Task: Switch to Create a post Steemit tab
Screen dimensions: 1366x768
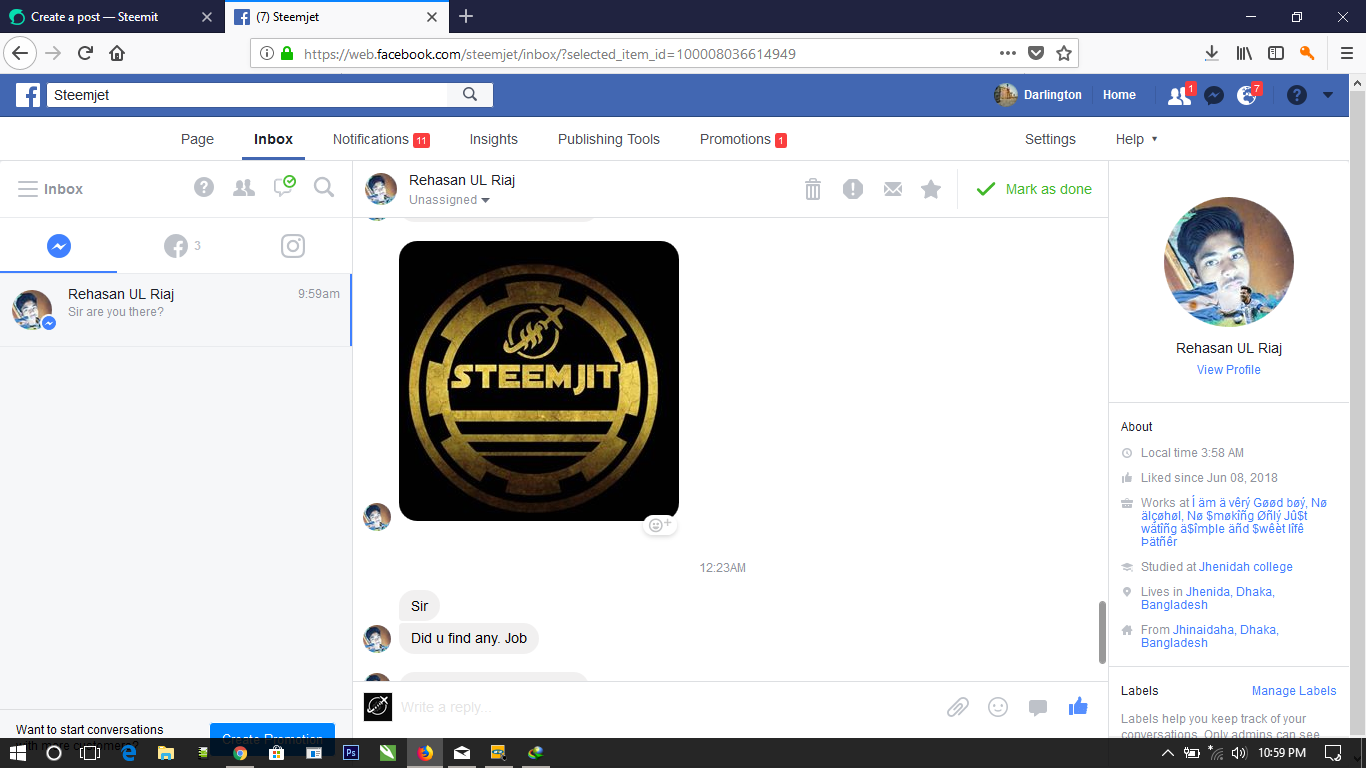Action: click(x=112, y=17)
